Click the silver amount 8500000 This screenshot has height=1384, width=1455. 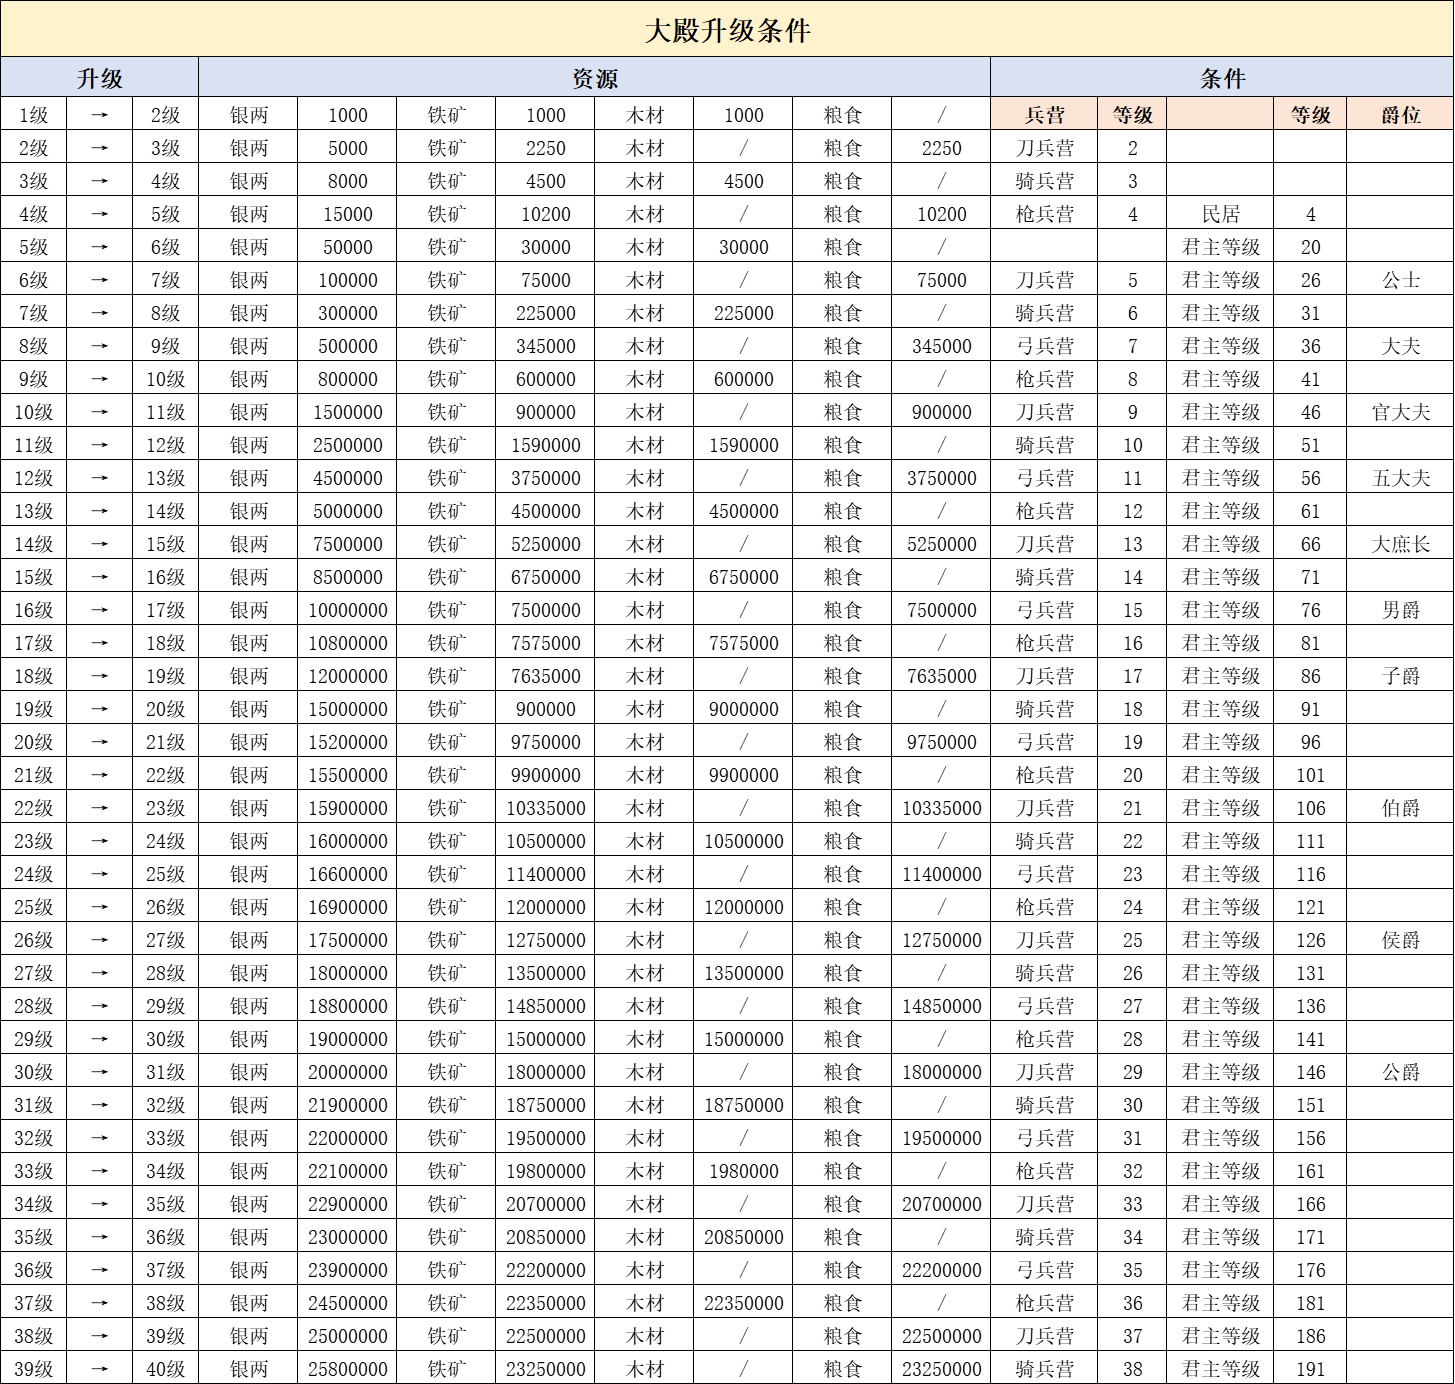point(347,577)
